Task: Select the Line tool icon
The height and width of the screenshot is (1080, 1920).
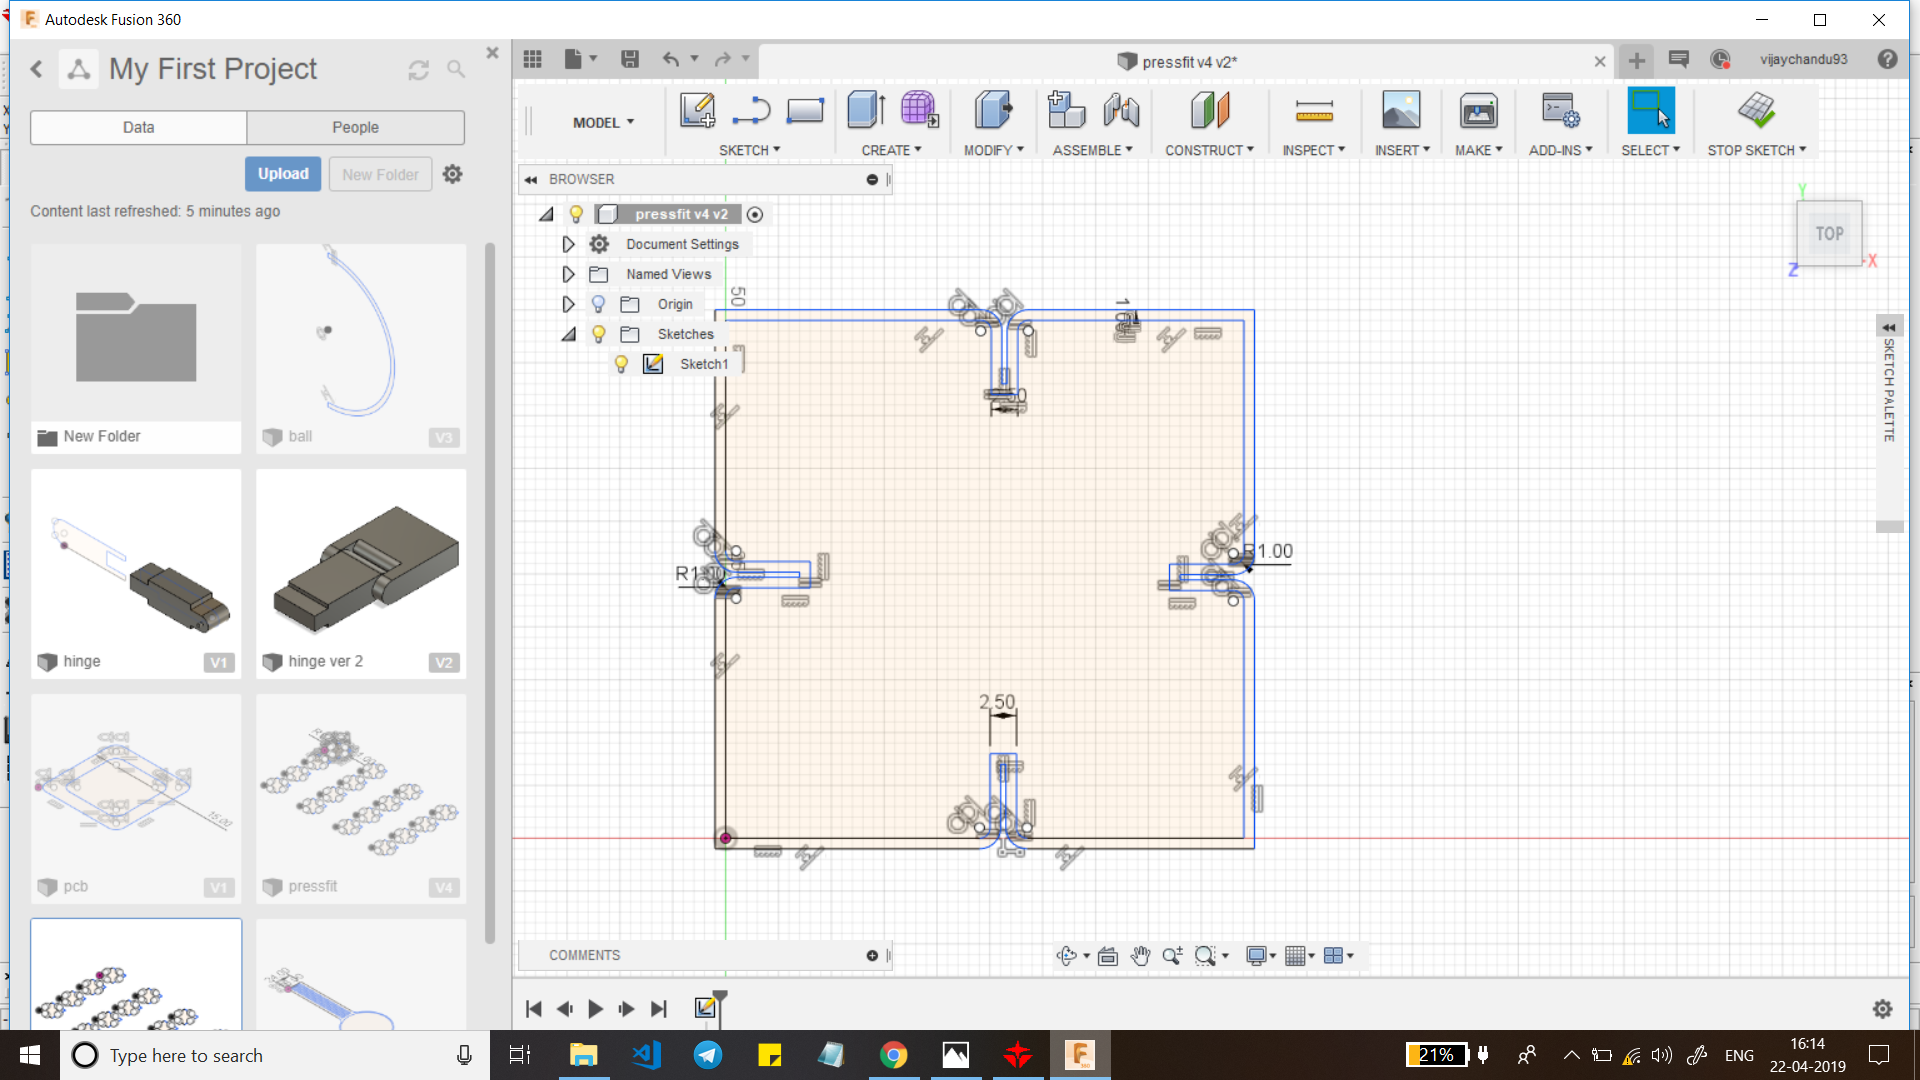Action: pos(750,110)
